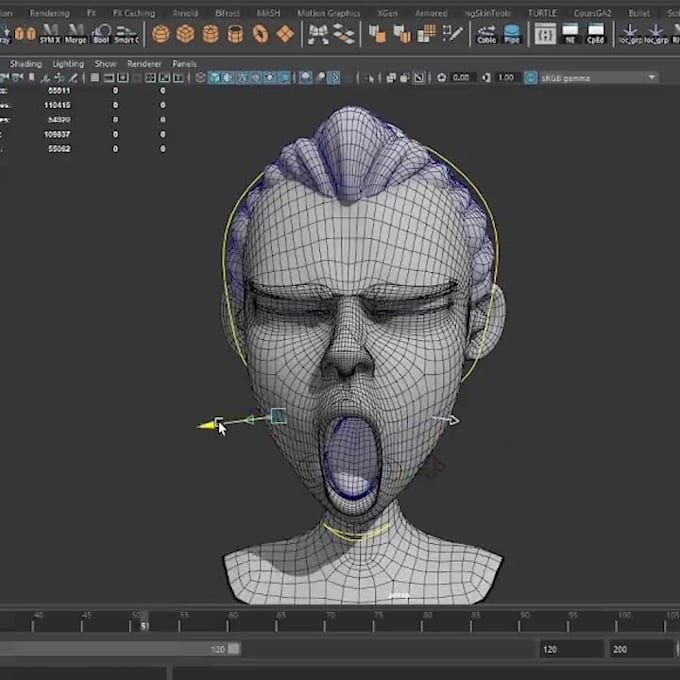The width and height of the screenshot is (680, 680).
Task: Click the Cable shelf icon
Action: coord(486,34)
